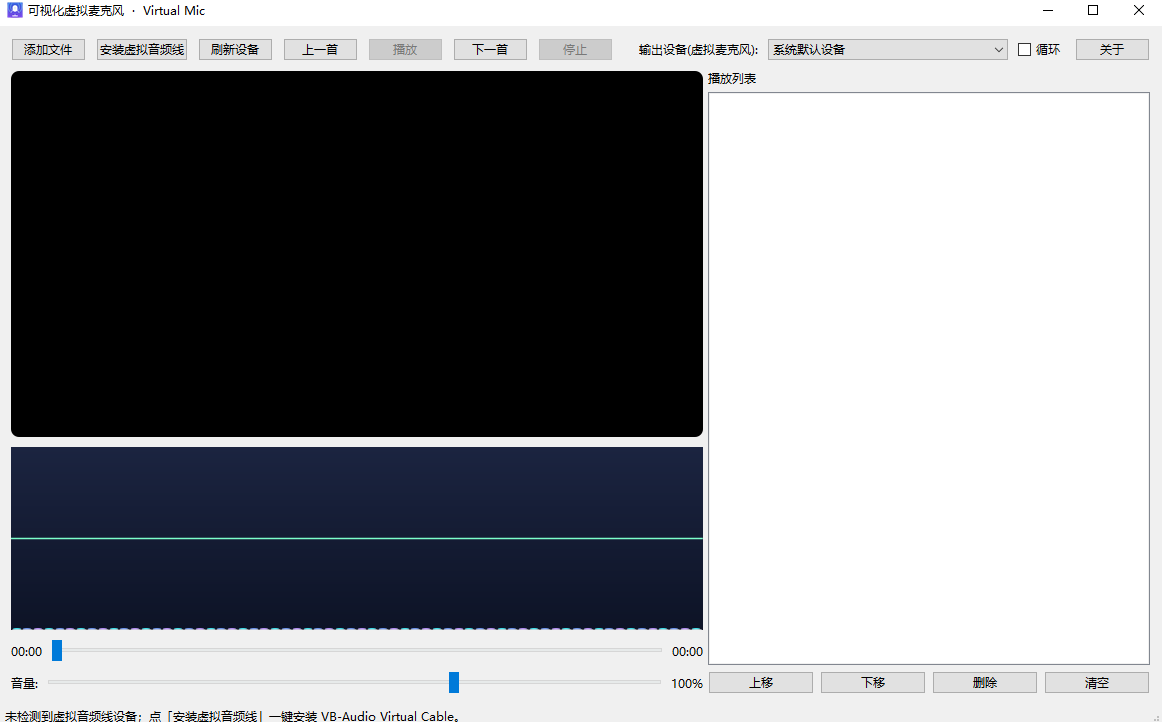Image resolution: width=1162 pixels, height=722 pixels.
Task: Click the audio waveform visualizer panel
Action: click(x=356, y=538)
